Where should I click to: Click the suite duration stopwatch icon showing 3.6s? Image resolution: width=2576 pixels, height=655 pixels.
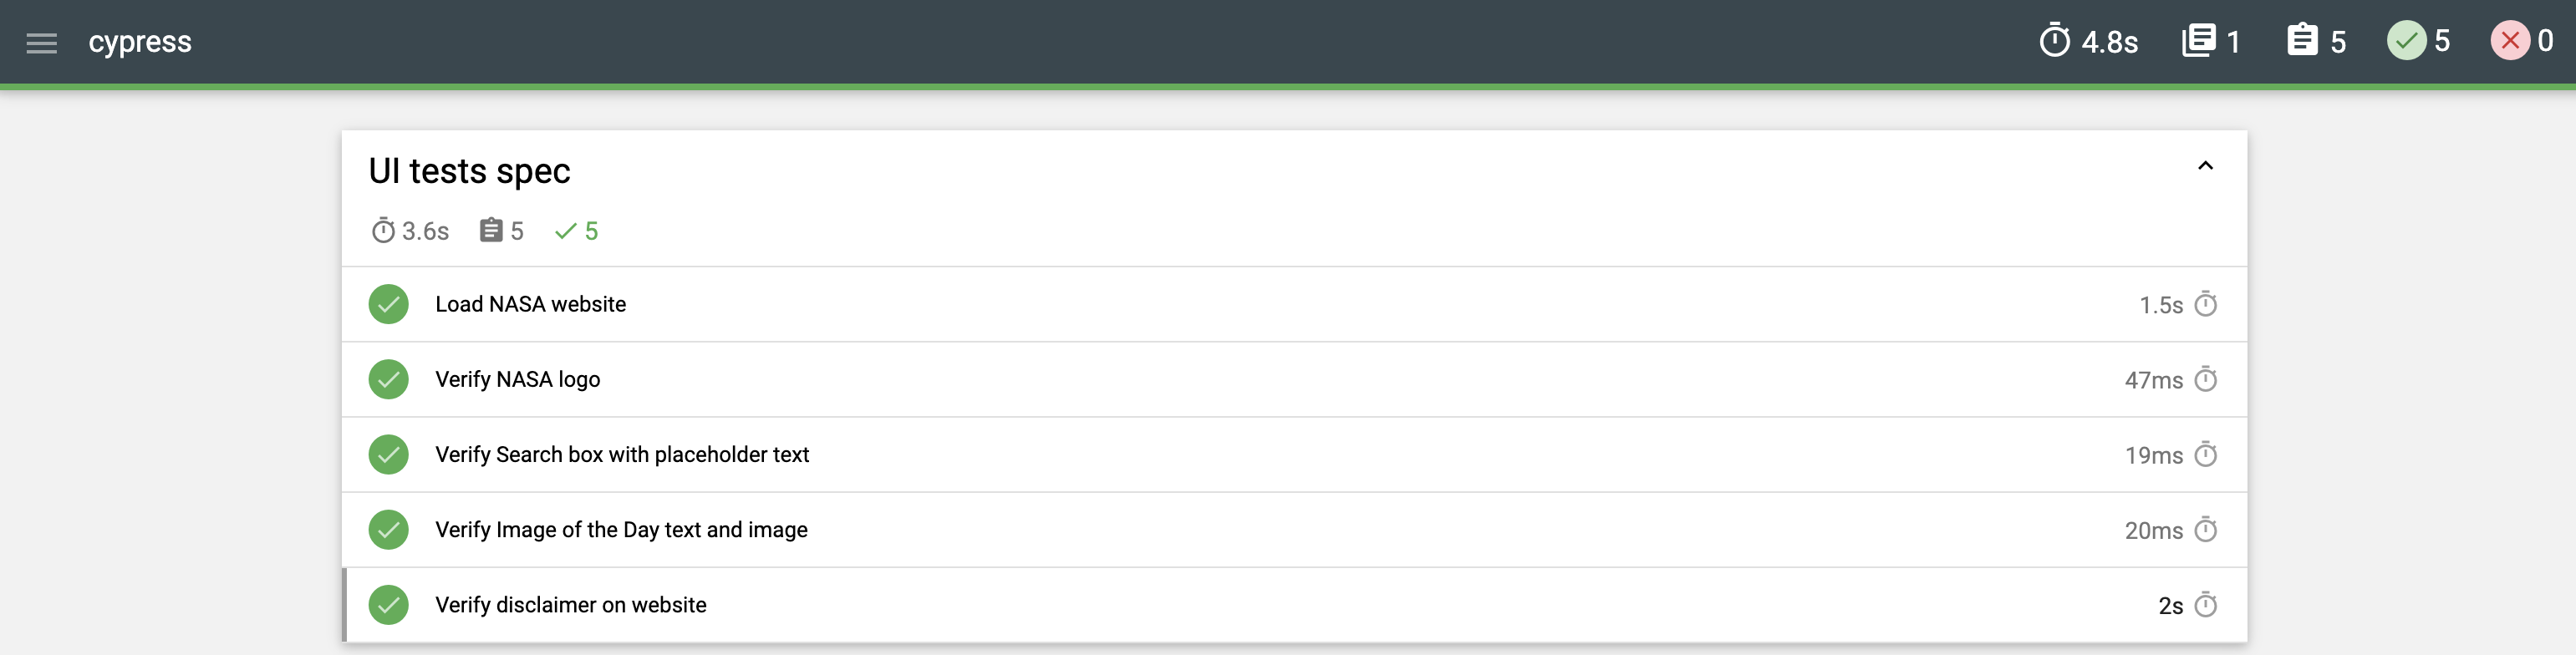pos(383,231)
